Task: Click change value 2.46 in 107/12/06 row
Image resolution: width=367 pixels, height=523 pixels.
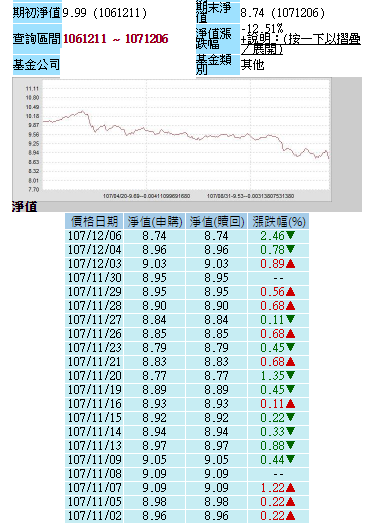Action: point(272,236)
